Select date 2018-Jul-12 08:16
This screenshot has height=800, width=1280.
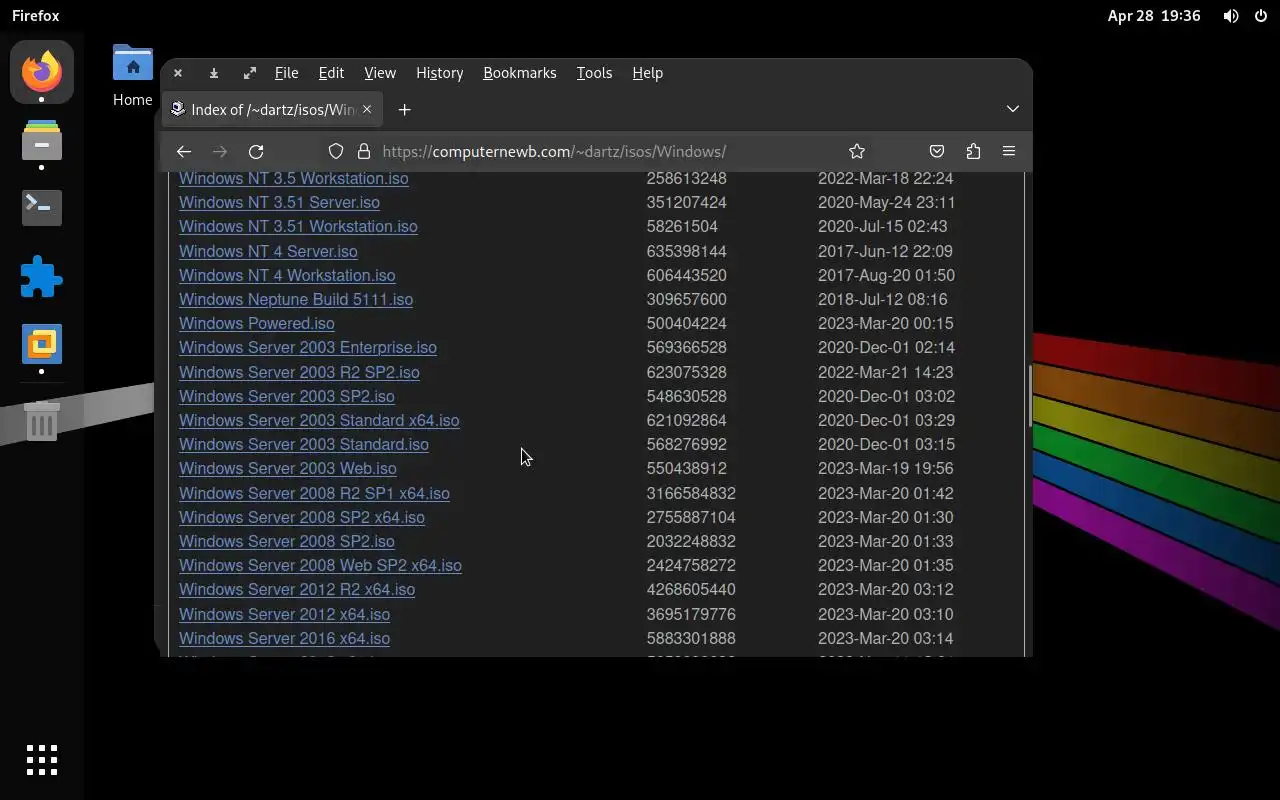click(883, 300)
